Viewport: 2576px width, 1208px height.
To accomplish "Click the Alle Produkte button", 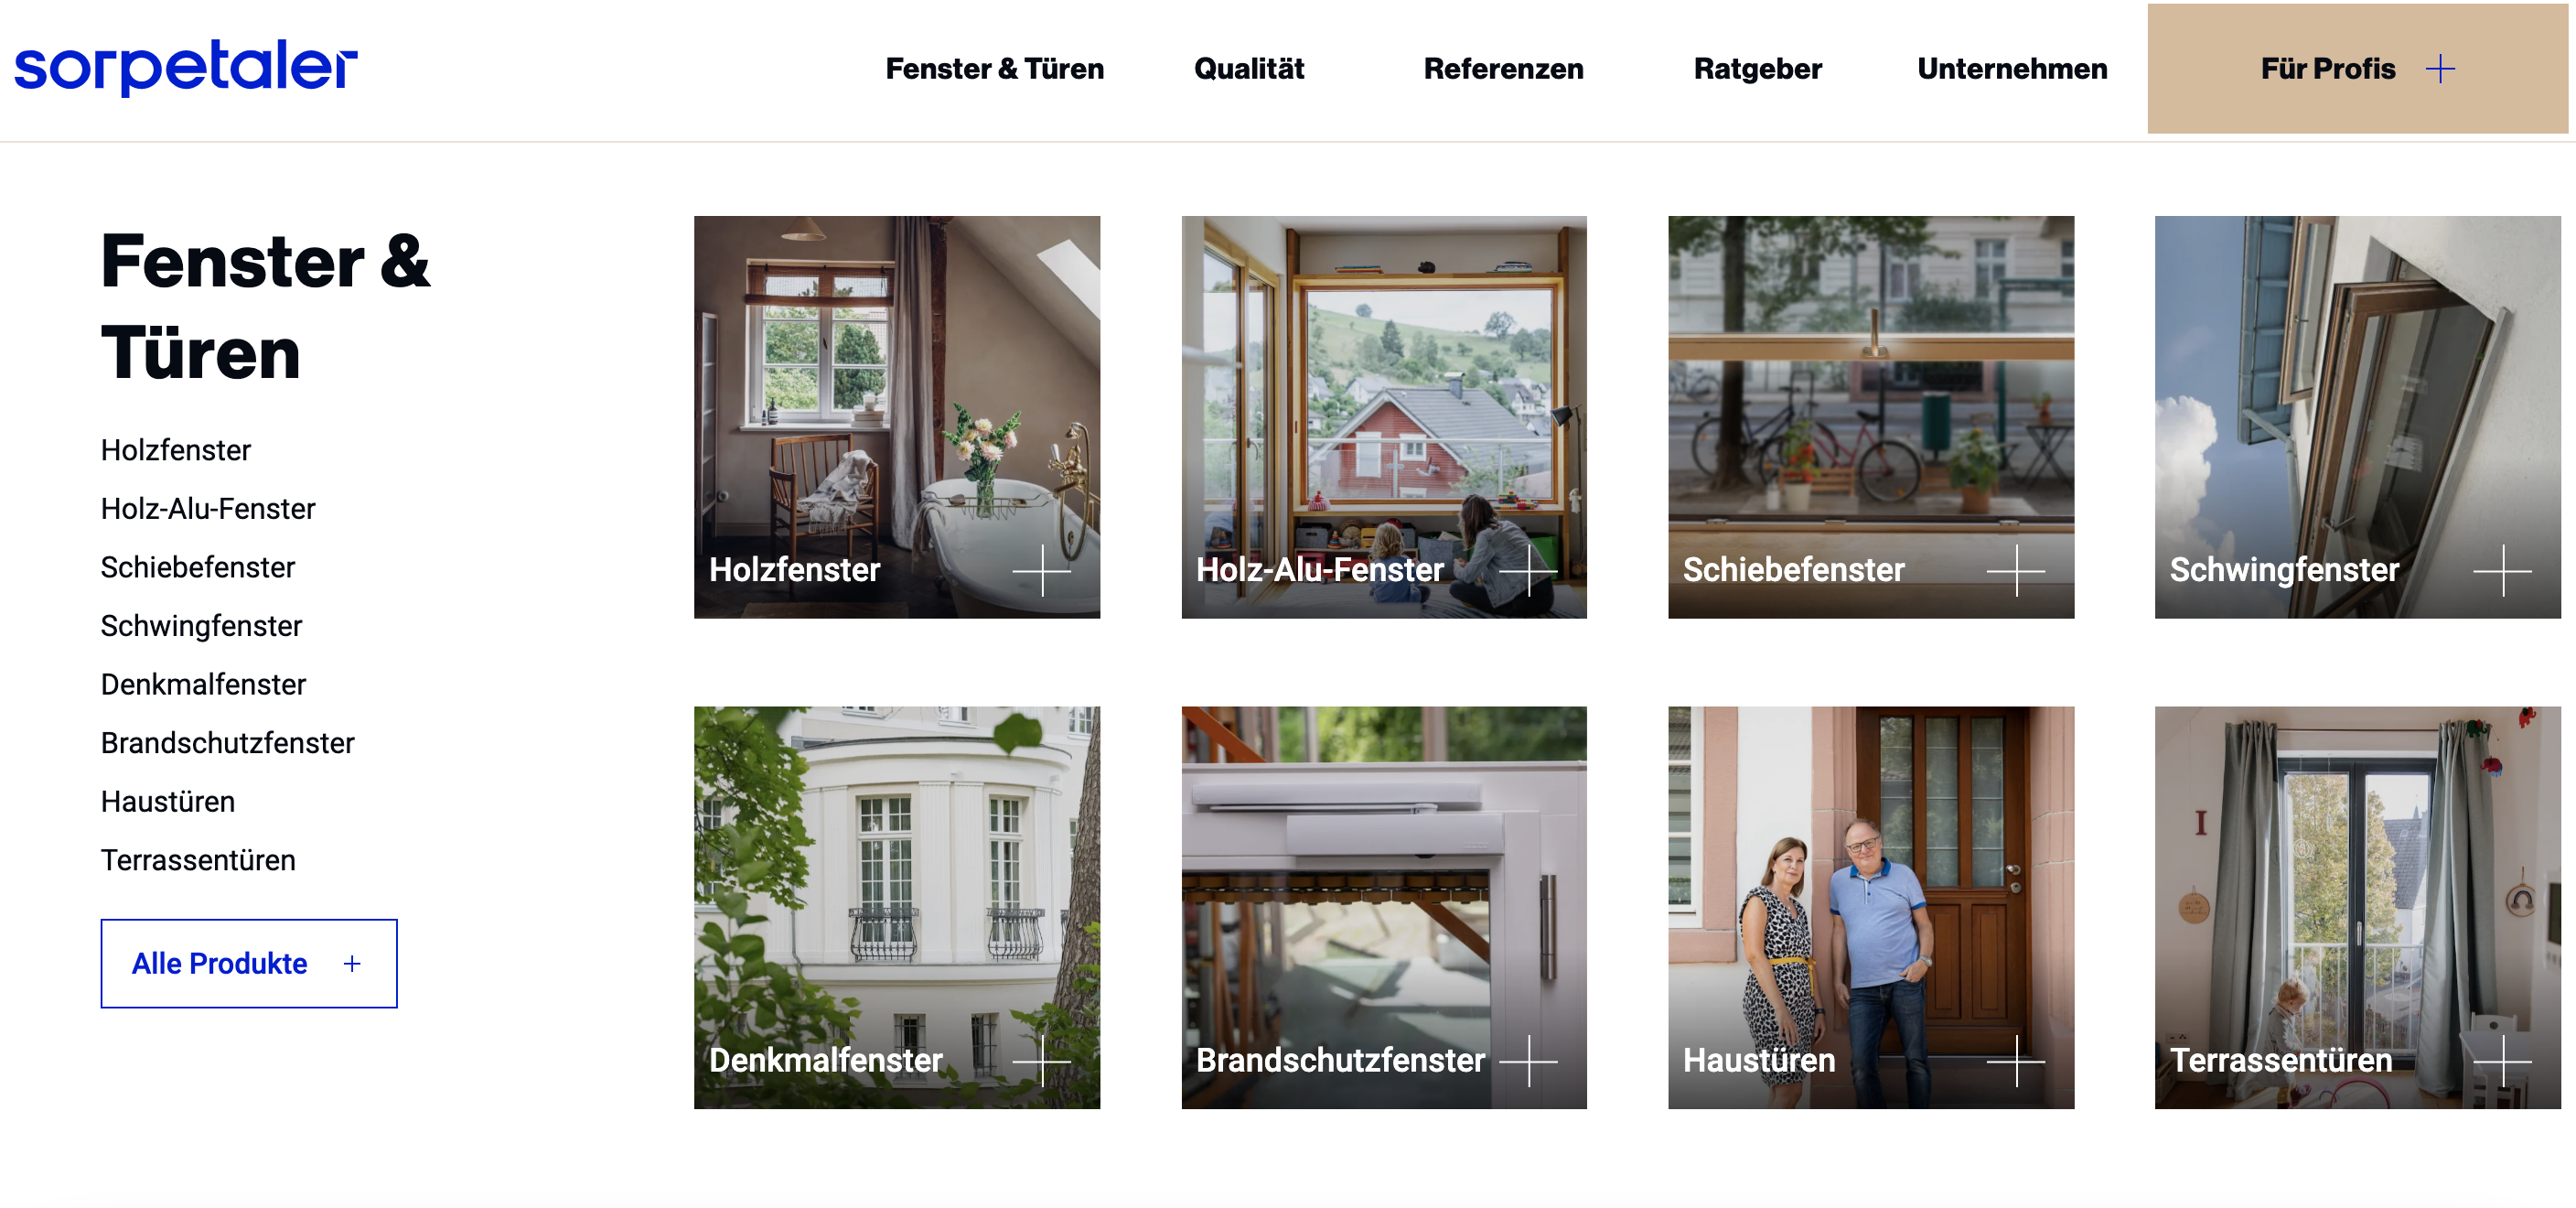I will tap(249, 964).
